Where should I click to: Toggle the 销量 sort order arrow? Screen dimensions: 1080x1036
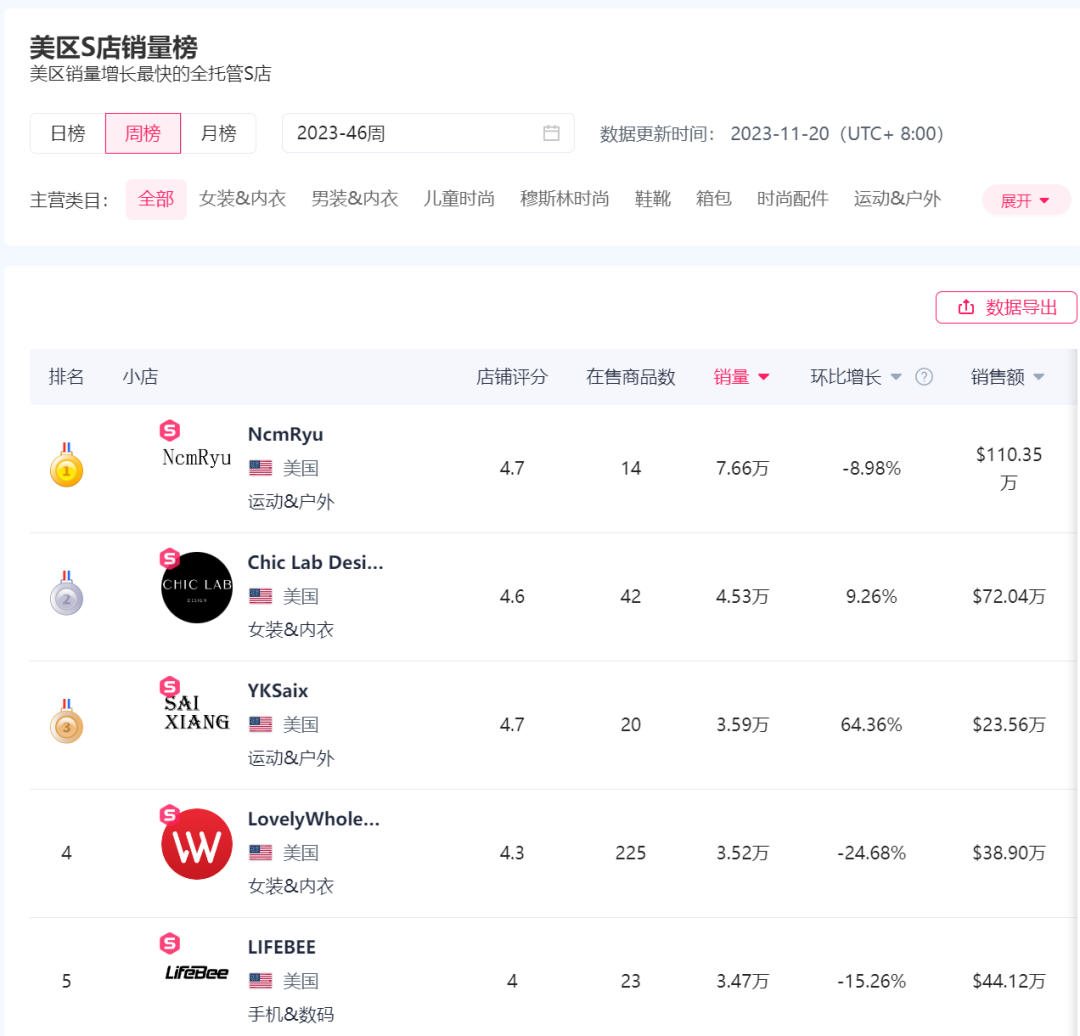[765, 377]
